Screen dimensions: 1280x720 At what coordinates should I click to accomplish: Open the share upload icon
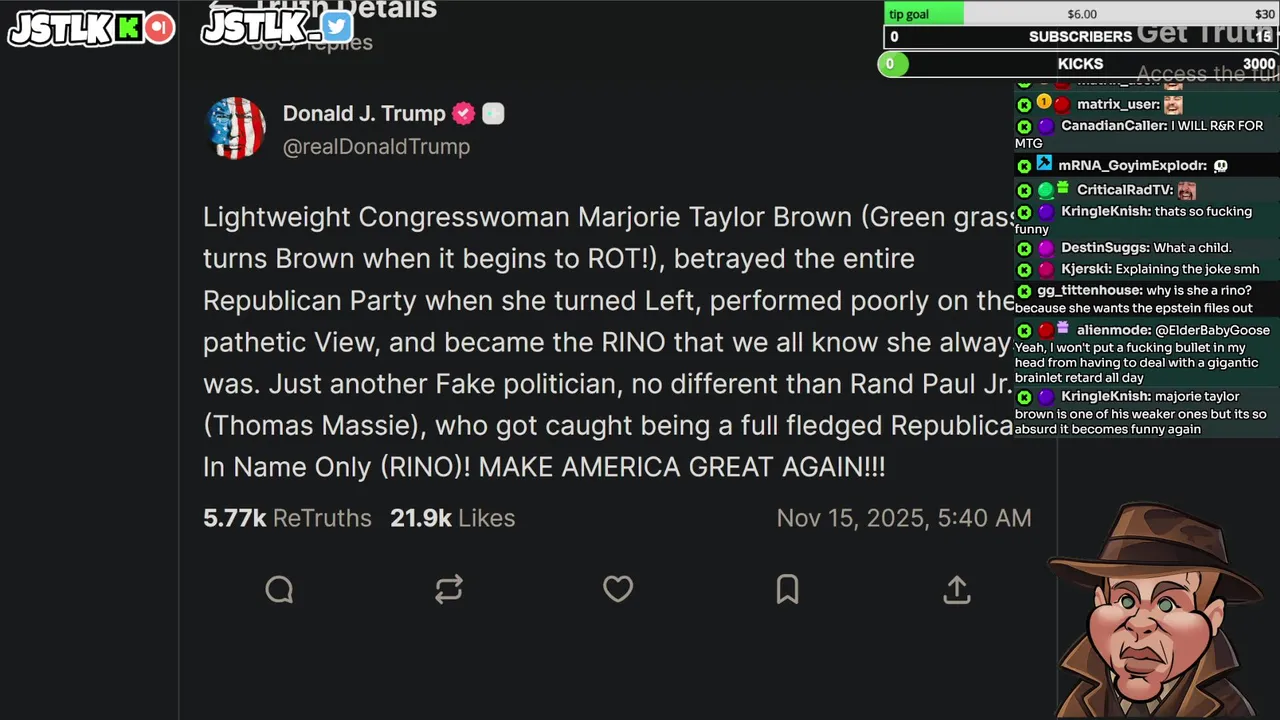[x=957, y=589]
